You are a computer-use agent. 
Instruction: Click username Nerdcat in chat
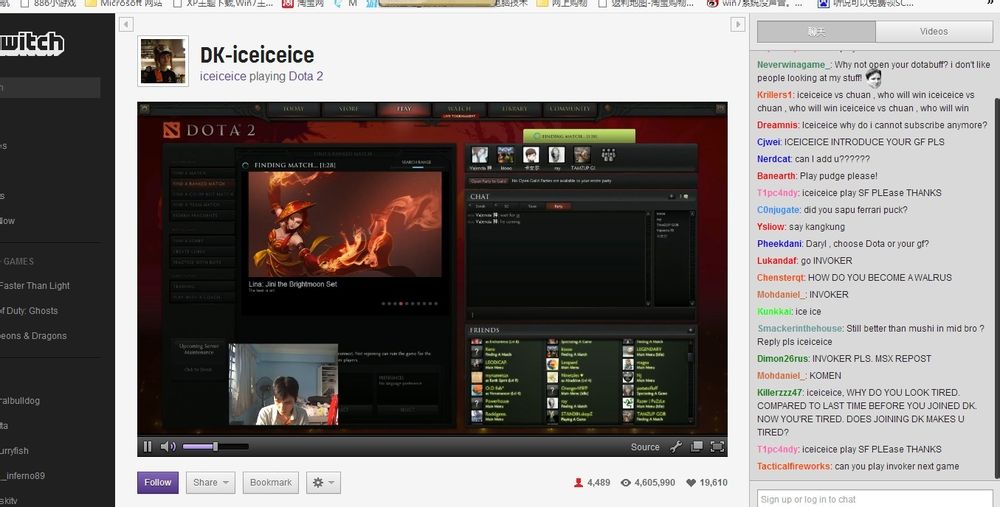pyautogui.click(x=774, y=159)
